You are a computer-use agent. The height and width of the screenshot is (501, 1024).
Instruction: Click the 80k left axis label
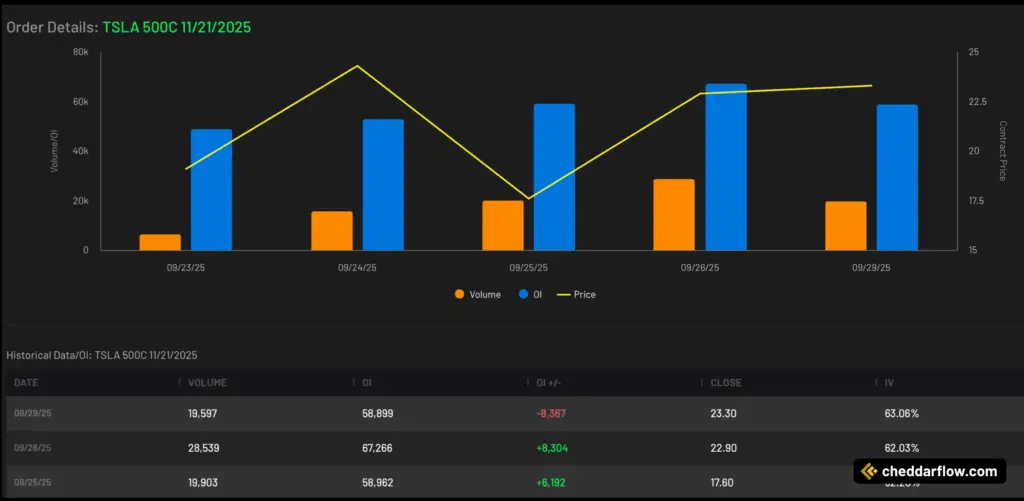click(80, 52)
